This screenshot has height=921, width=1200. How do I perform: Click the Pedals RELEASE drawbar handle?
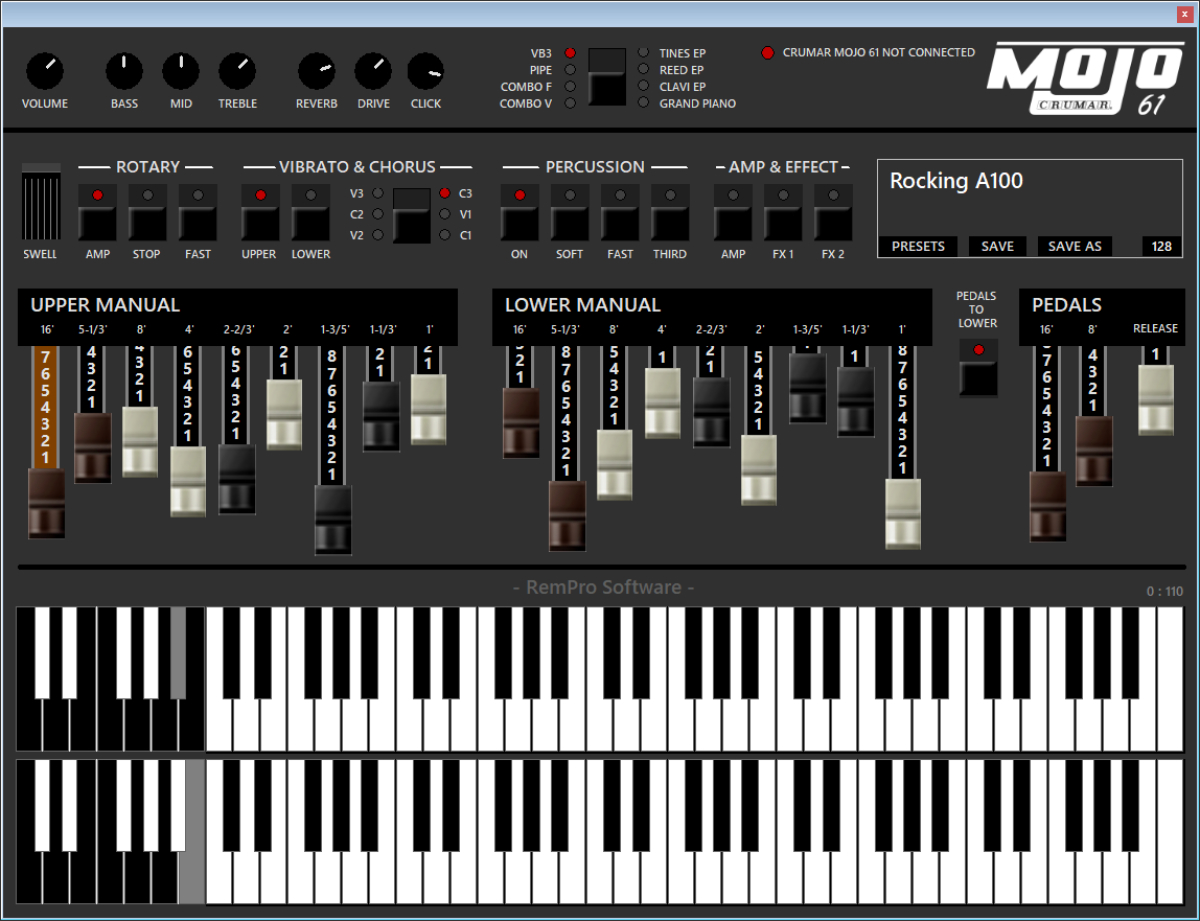[1156, 400]
